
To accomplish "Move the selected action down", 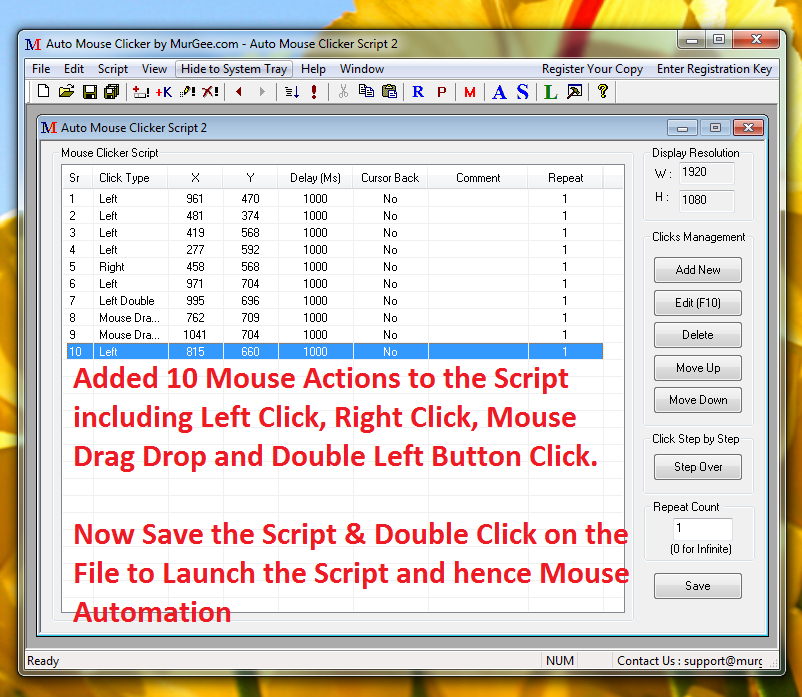I will click(697, 400).
